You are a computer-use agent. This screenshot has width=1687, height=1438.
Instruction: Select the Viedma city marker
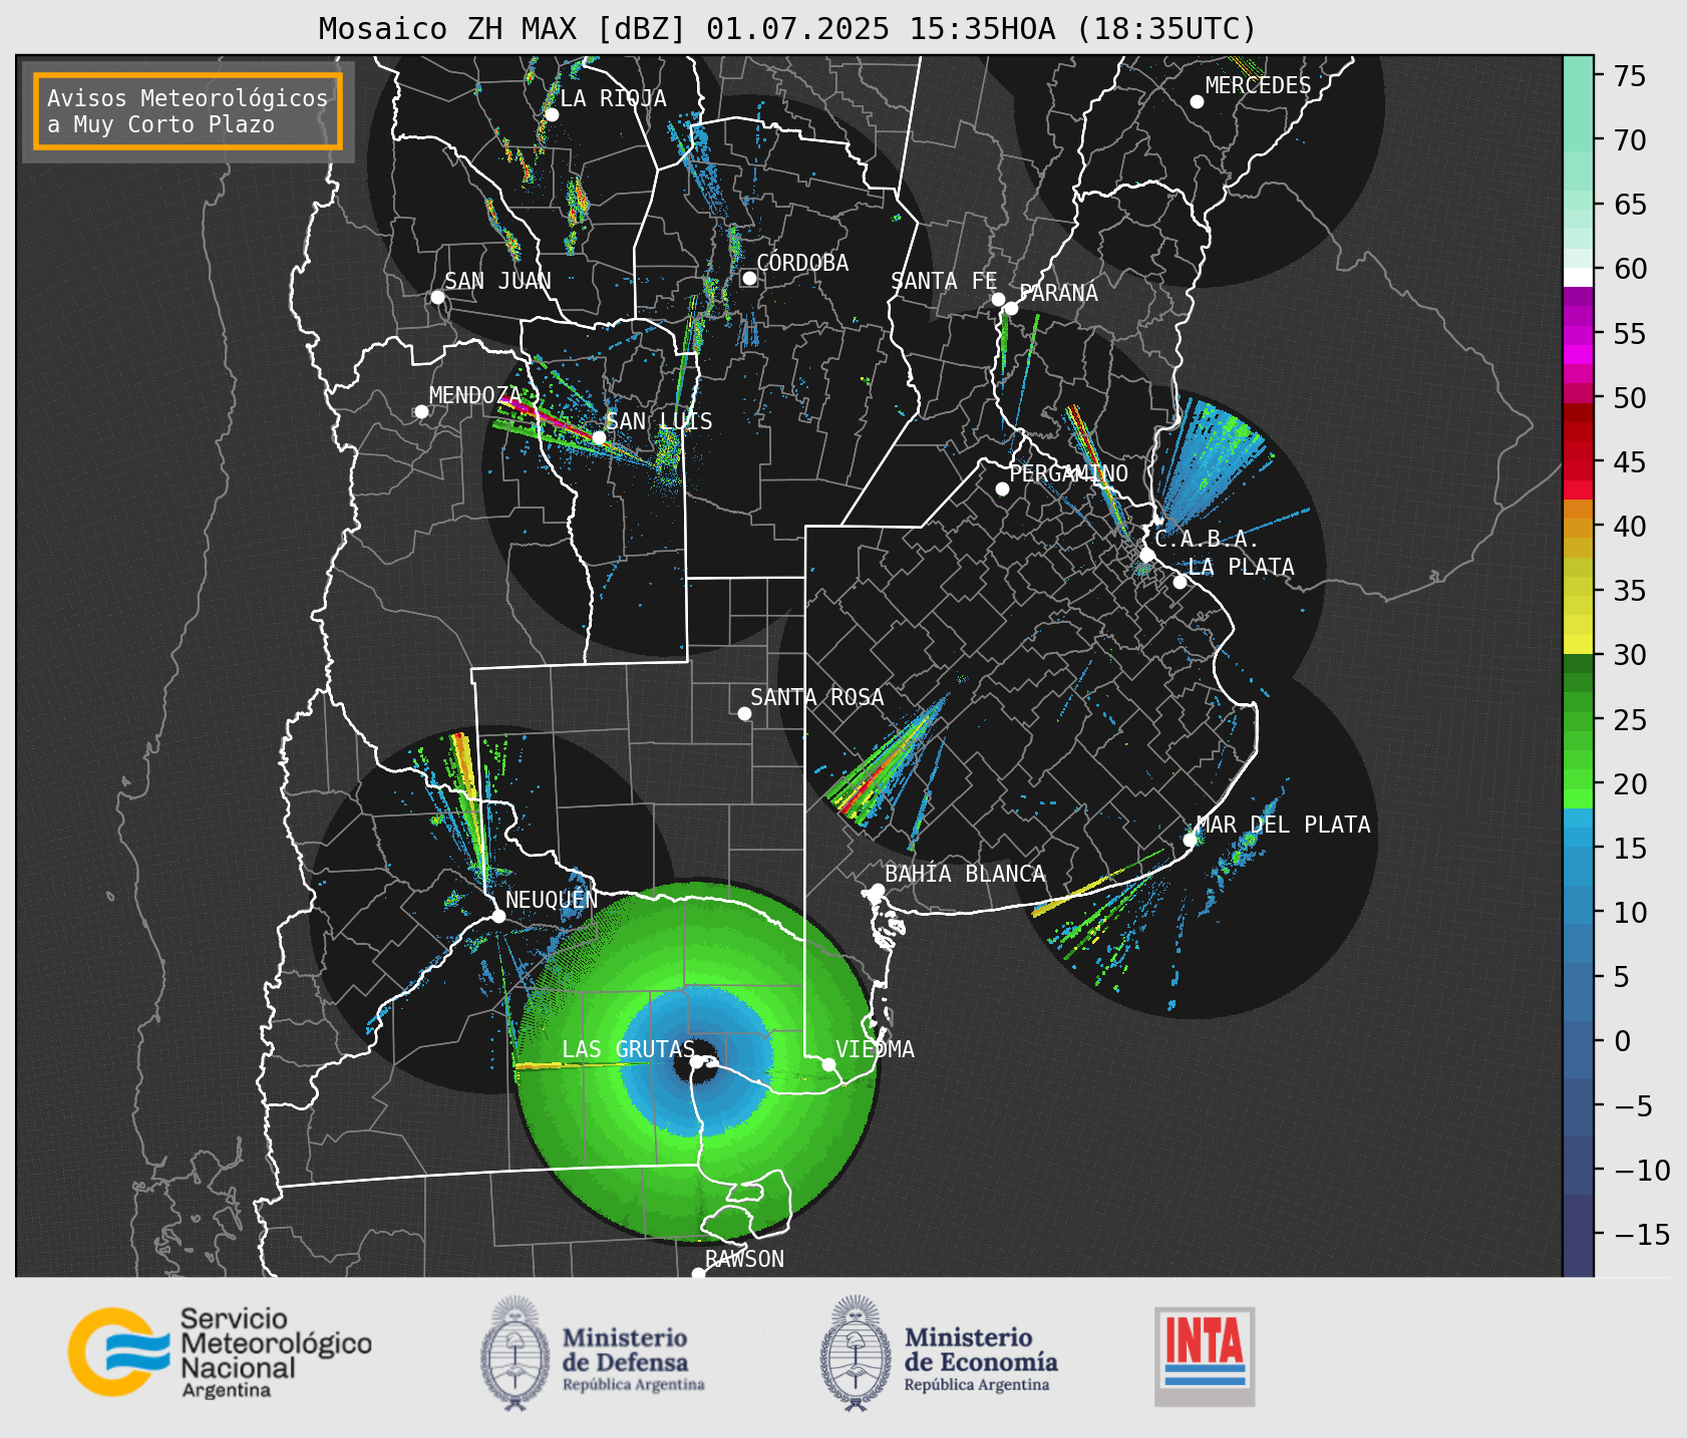pyautogui.click(x=828, y=1064)
